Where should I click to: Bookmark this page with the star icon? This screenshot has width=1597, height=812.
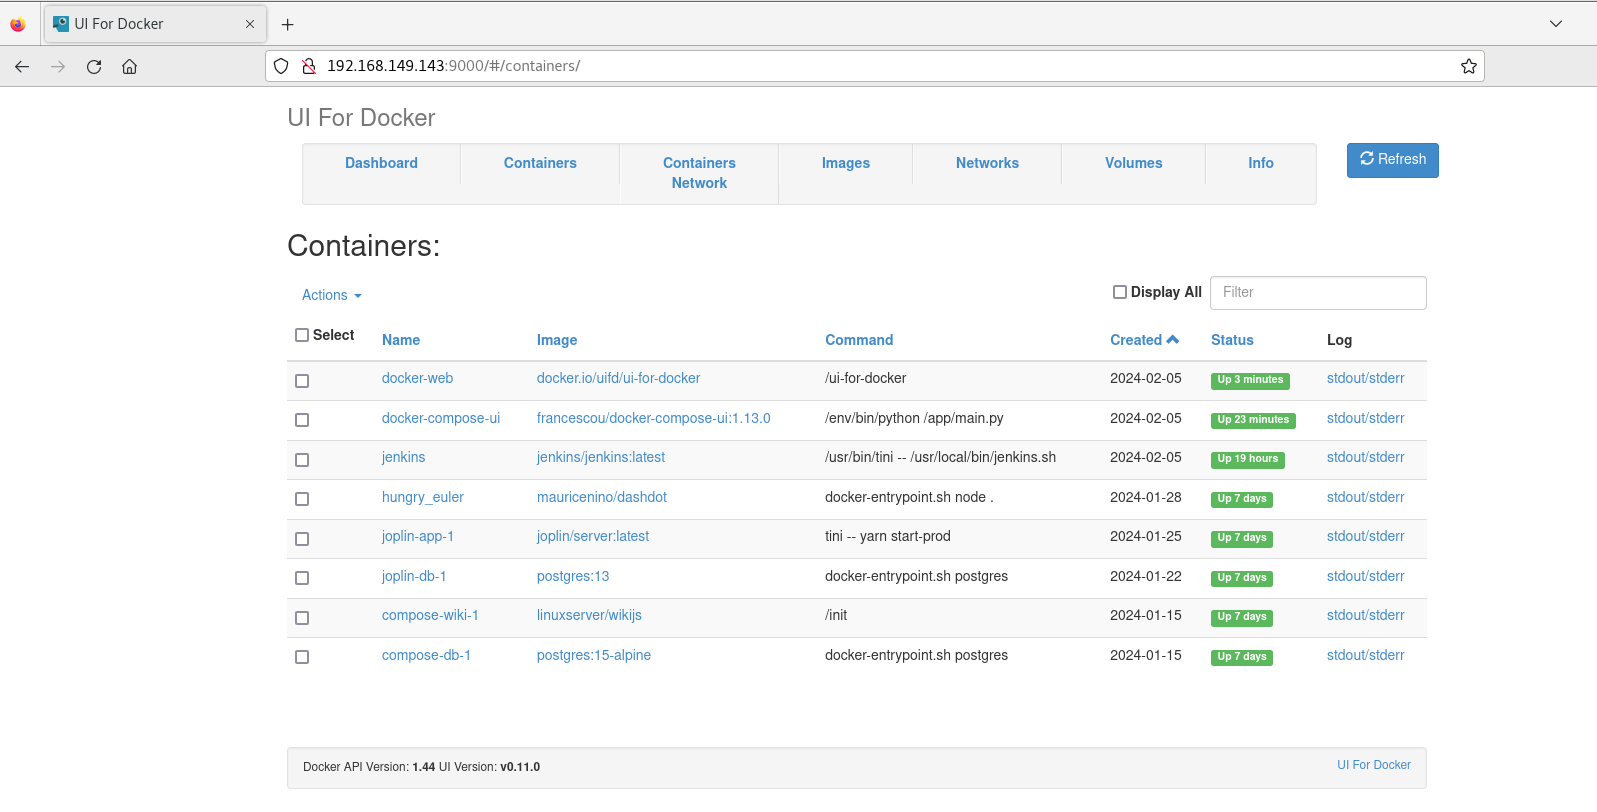point(1468,66)
